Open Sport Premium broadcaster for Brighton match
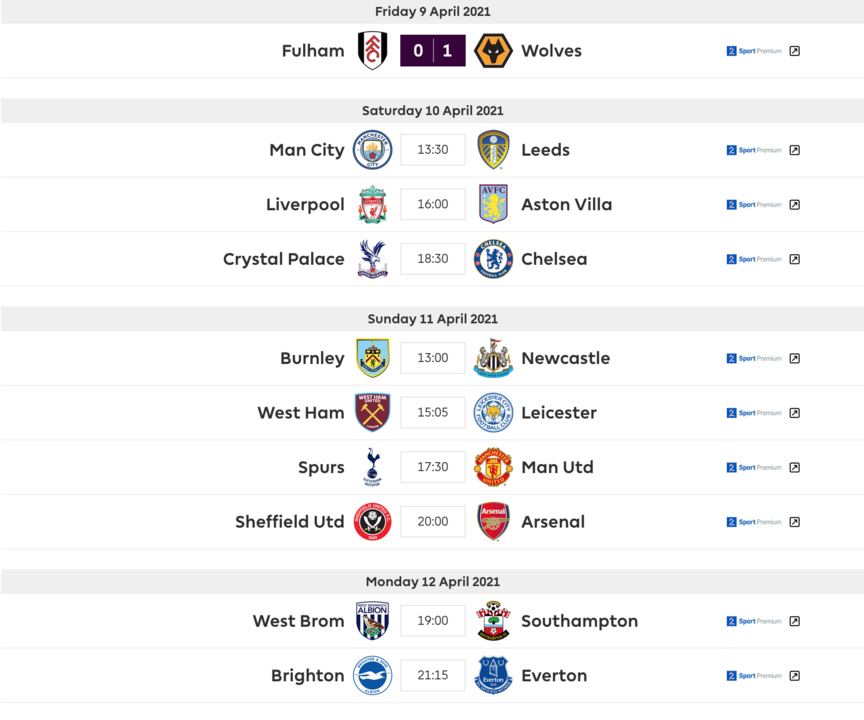Screen dimensions: 864x720 (754, 676)
